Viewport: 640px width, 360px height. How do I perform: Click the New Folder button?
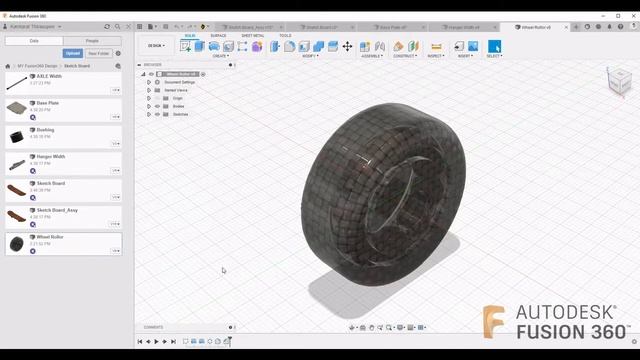pos(98,53)
